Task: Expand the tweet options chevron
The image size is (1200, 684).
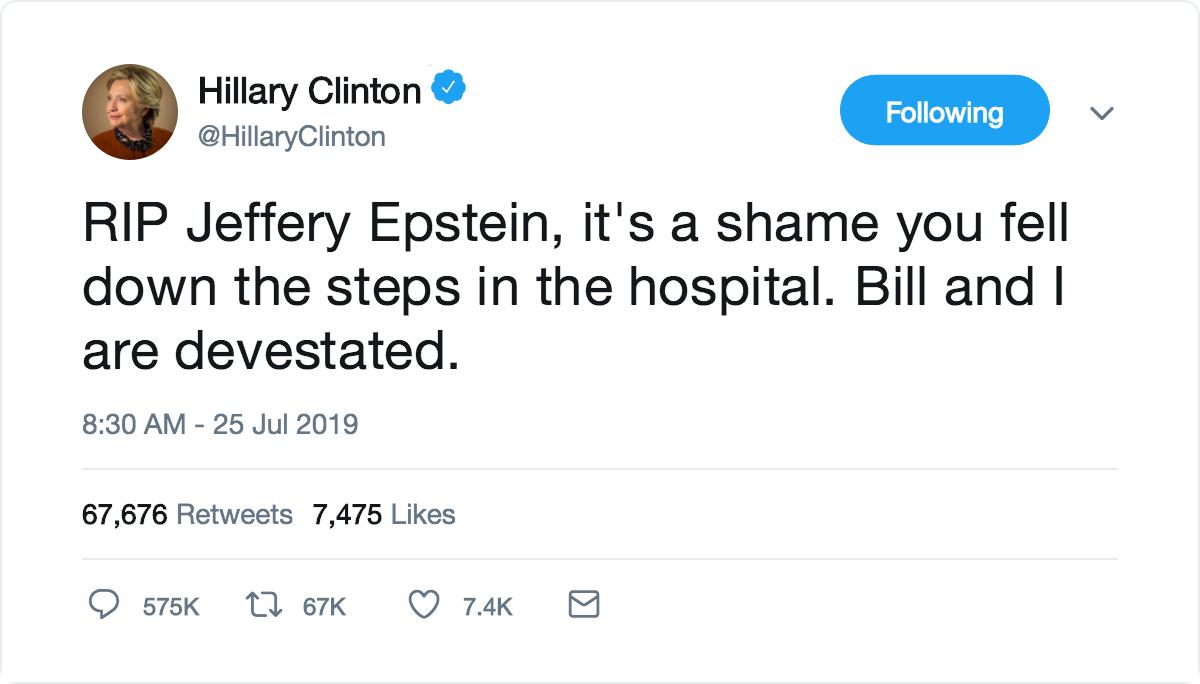Action: pyautogui.click(x=1101, y=113)
